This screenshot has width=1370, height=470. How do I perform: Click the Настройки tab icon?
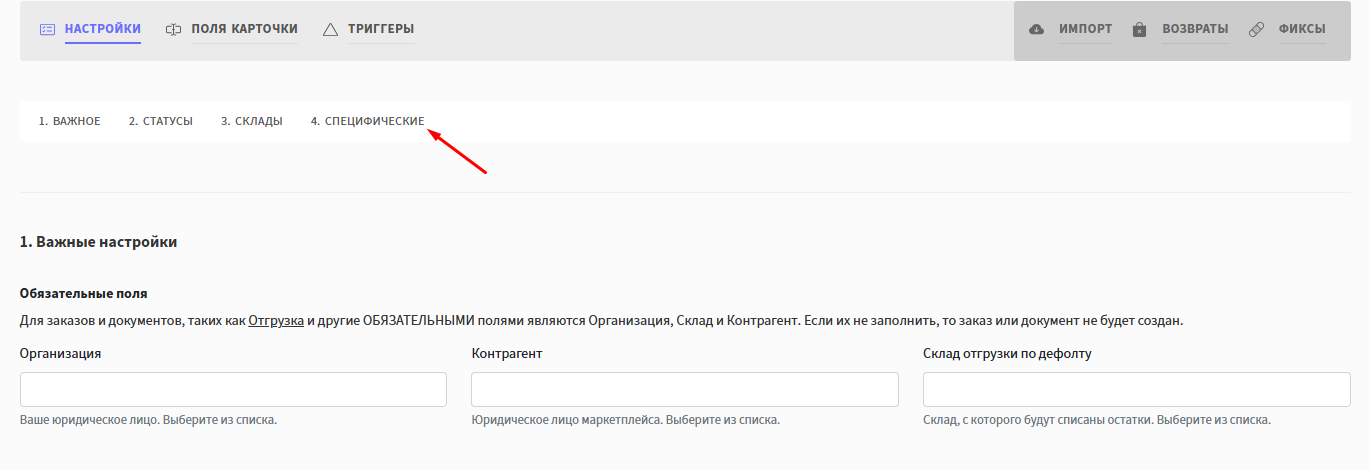pyautogui.click(x=47, y=29)
